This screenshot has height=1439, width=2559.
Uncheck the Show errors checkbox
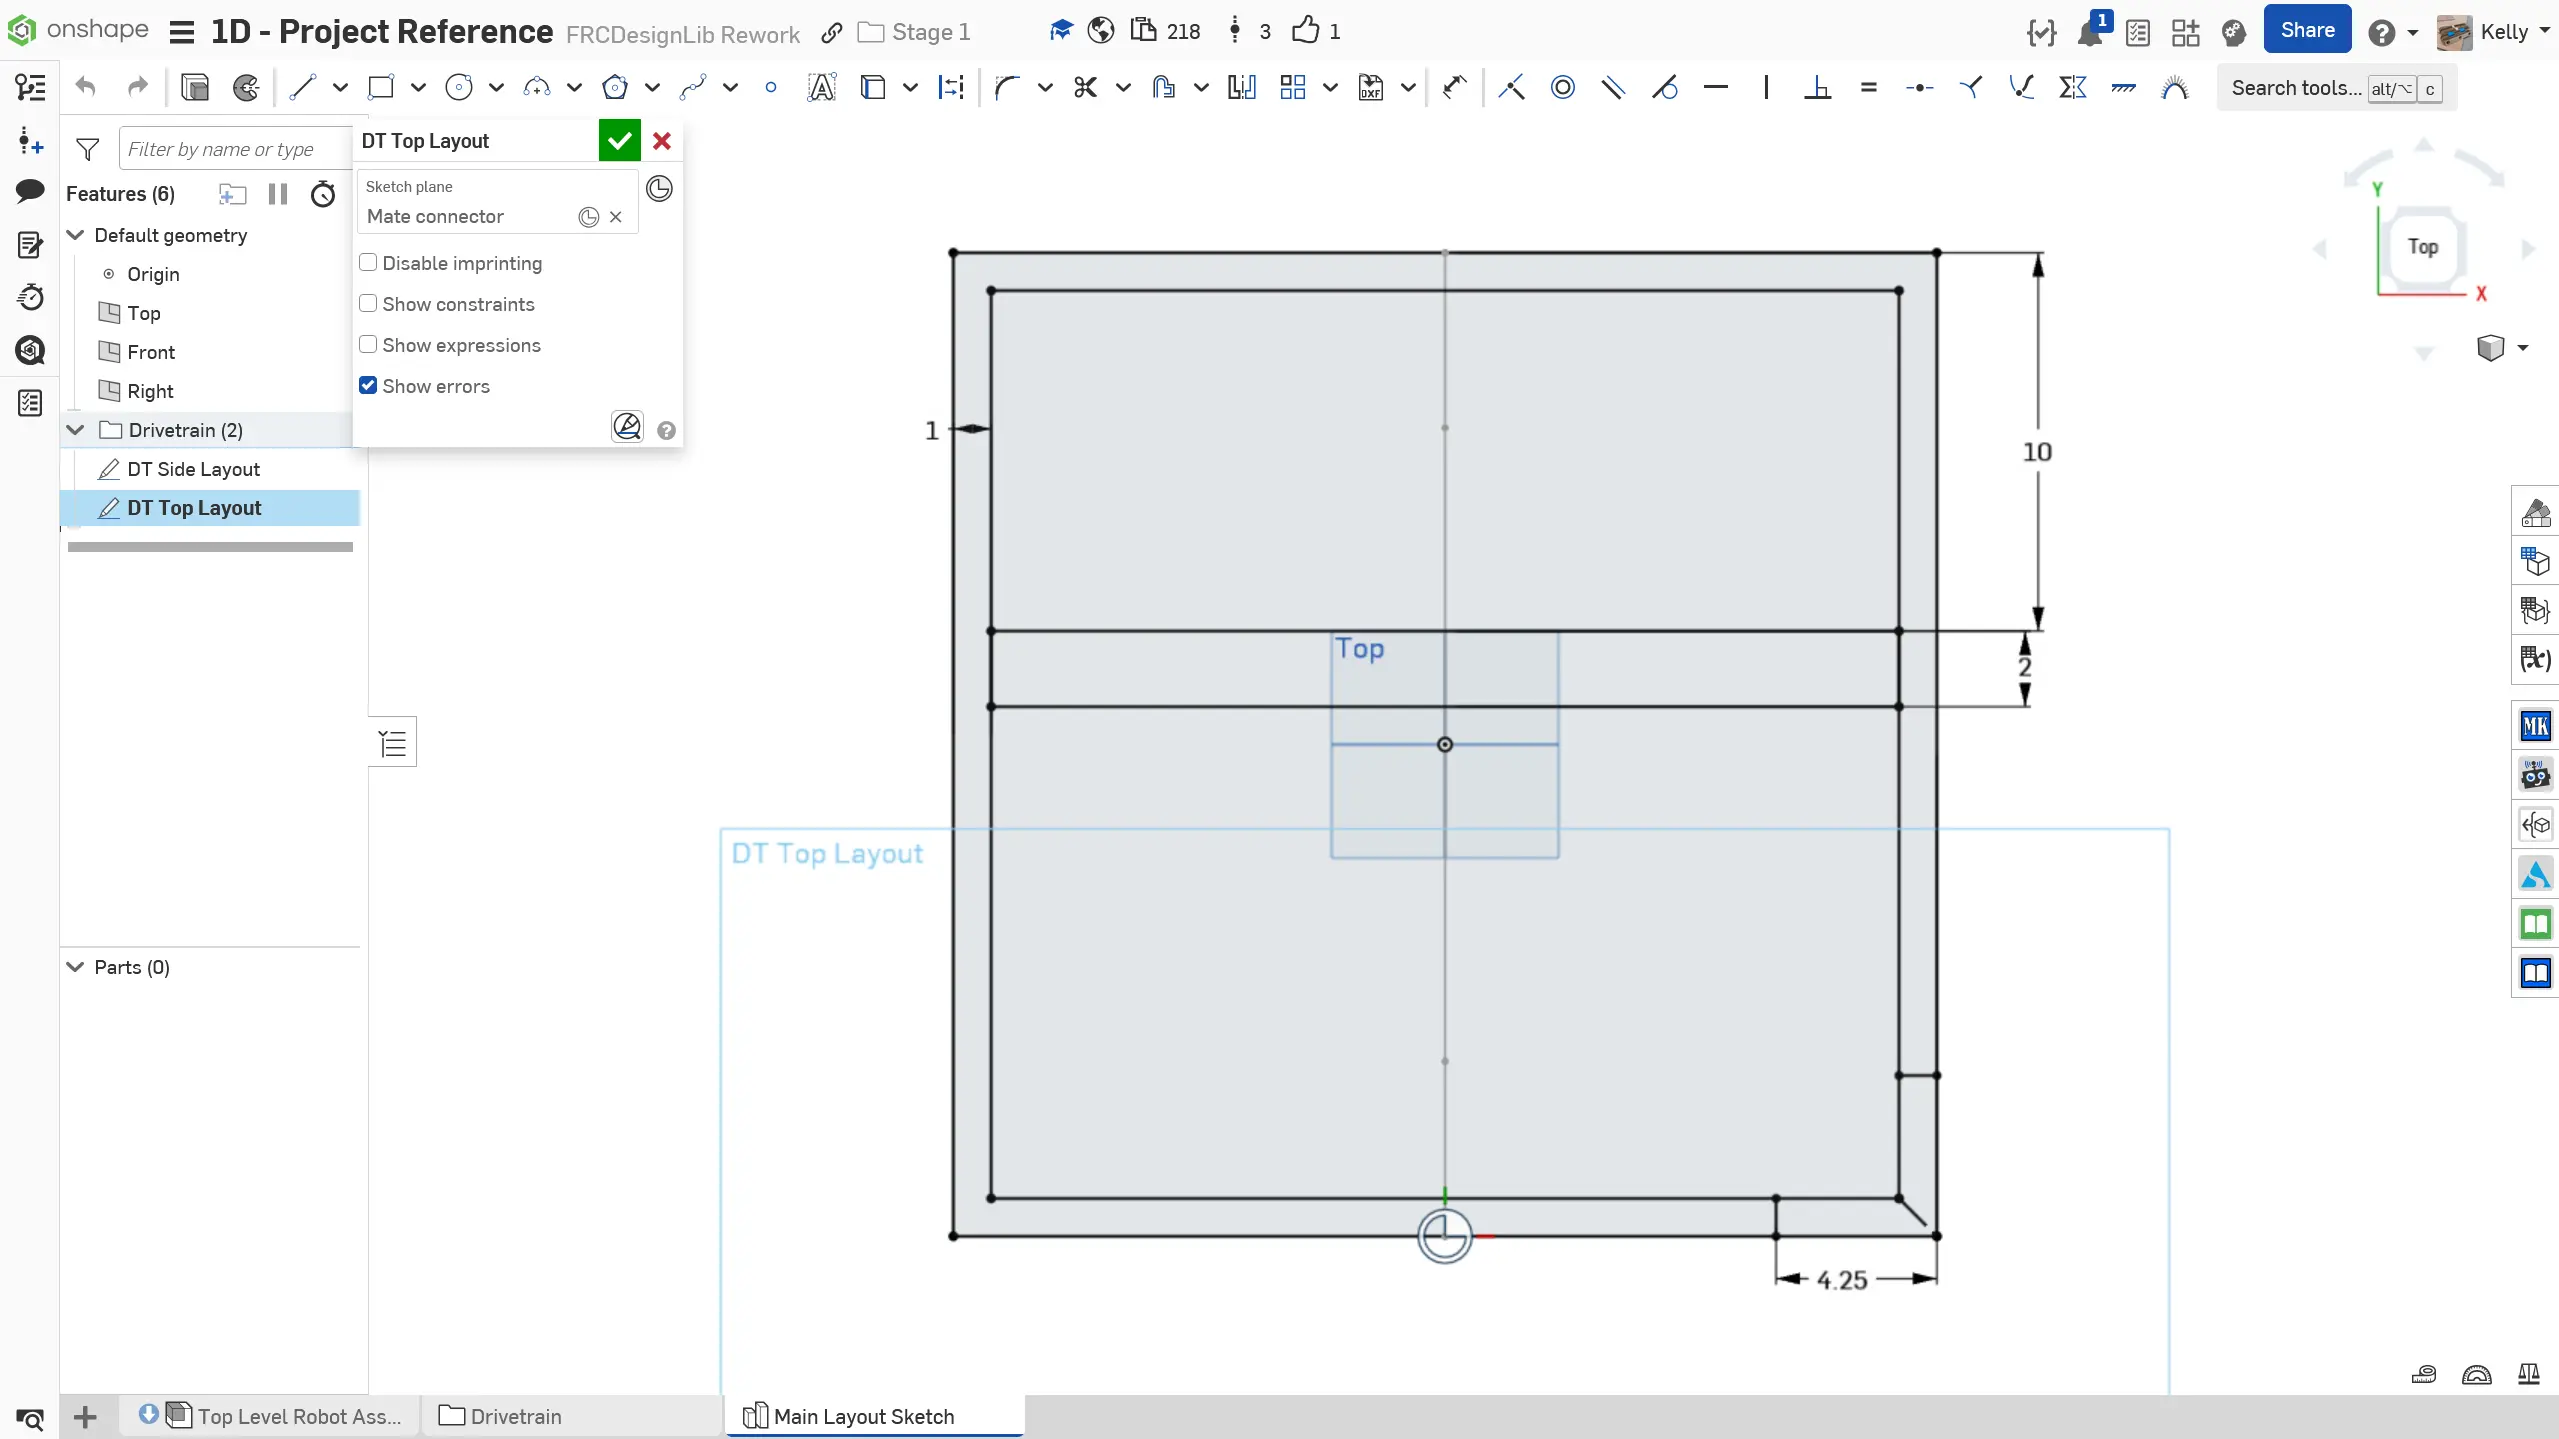tap(368, 386)
